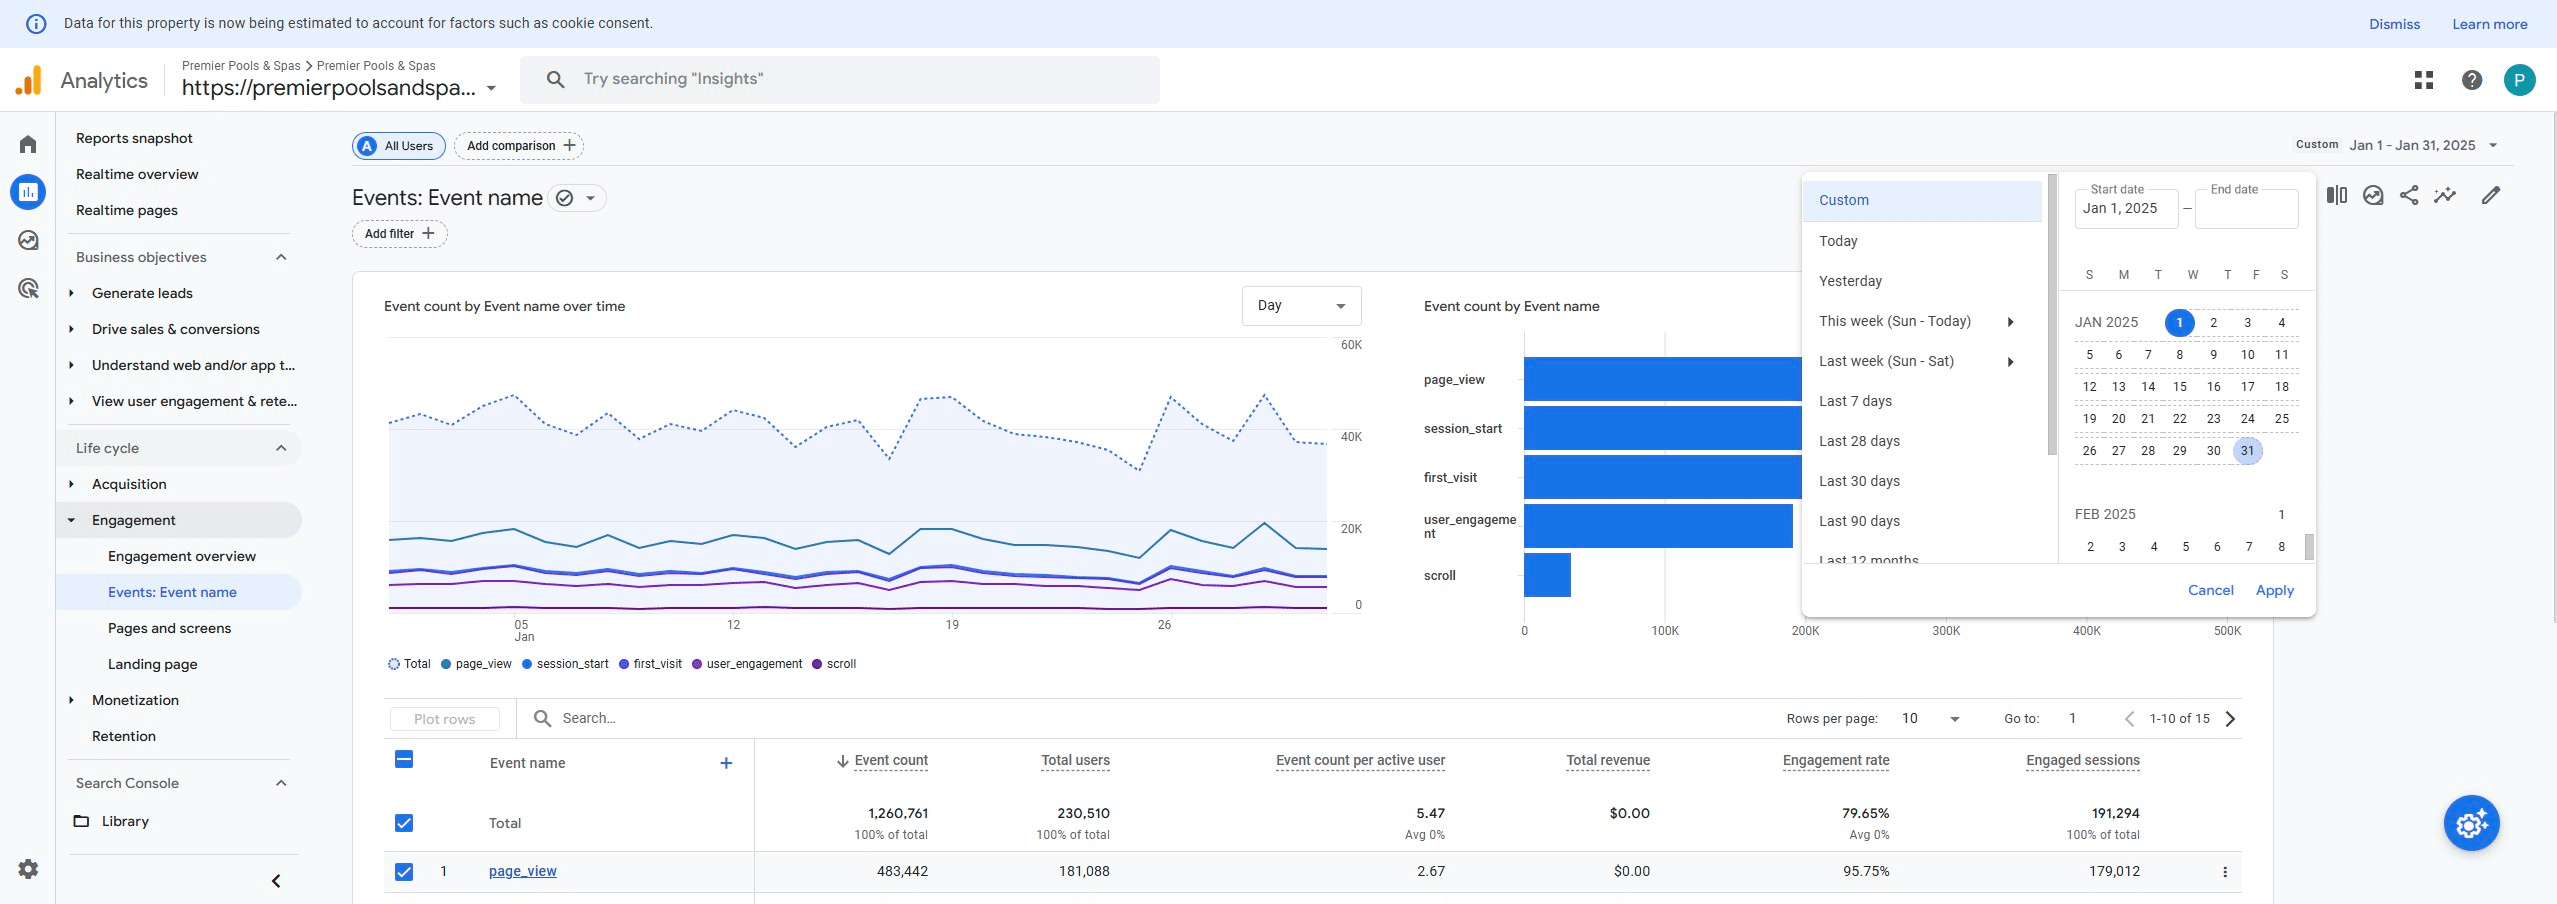Click the Home icon in left rail
2557x904 pixels.
28,145
